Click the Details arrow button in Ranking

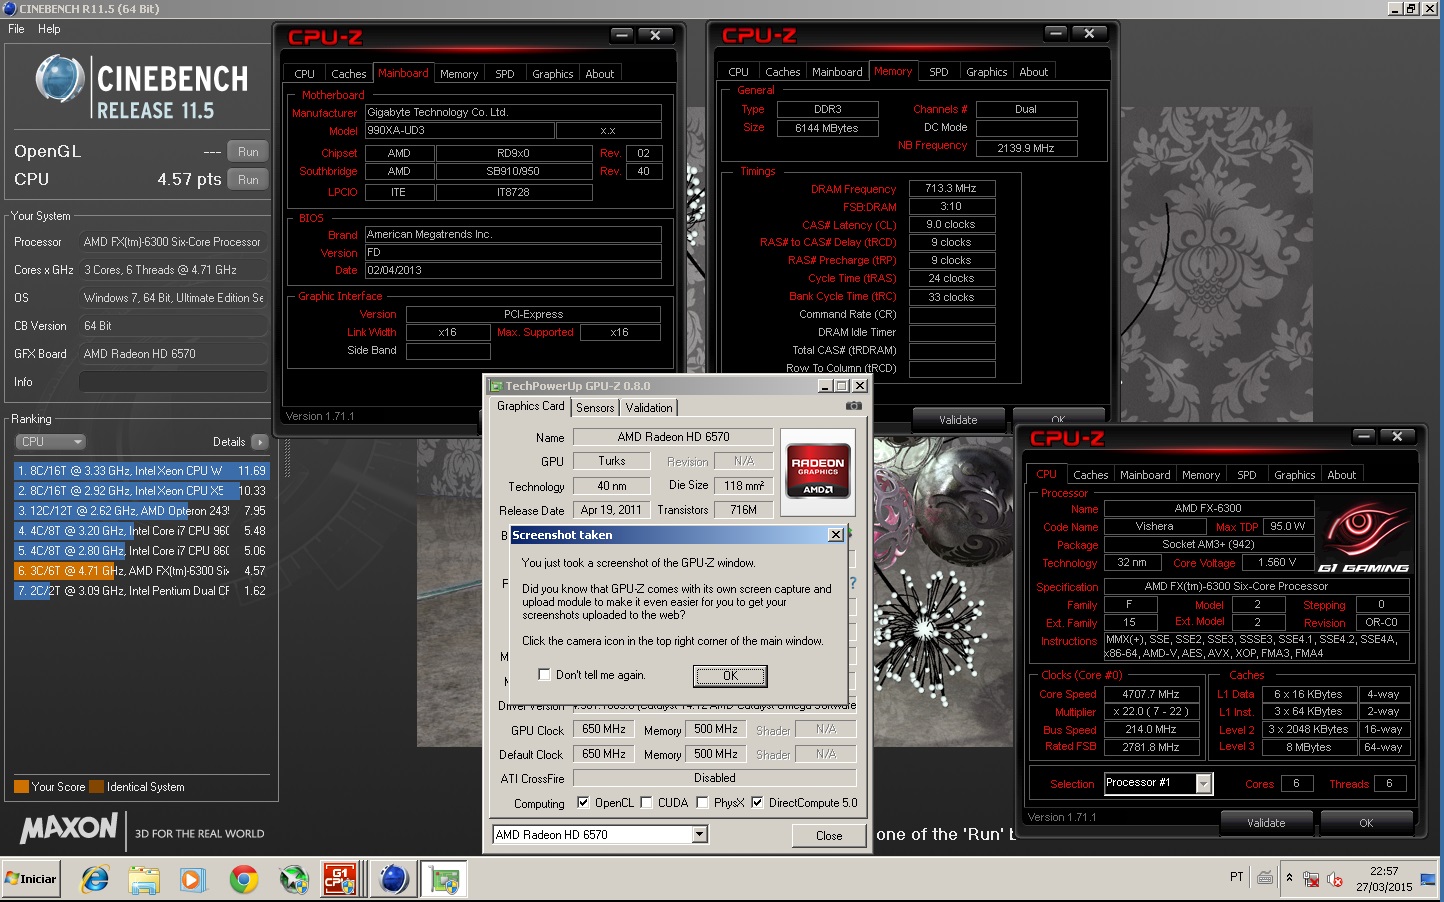(x=260, y=442)
